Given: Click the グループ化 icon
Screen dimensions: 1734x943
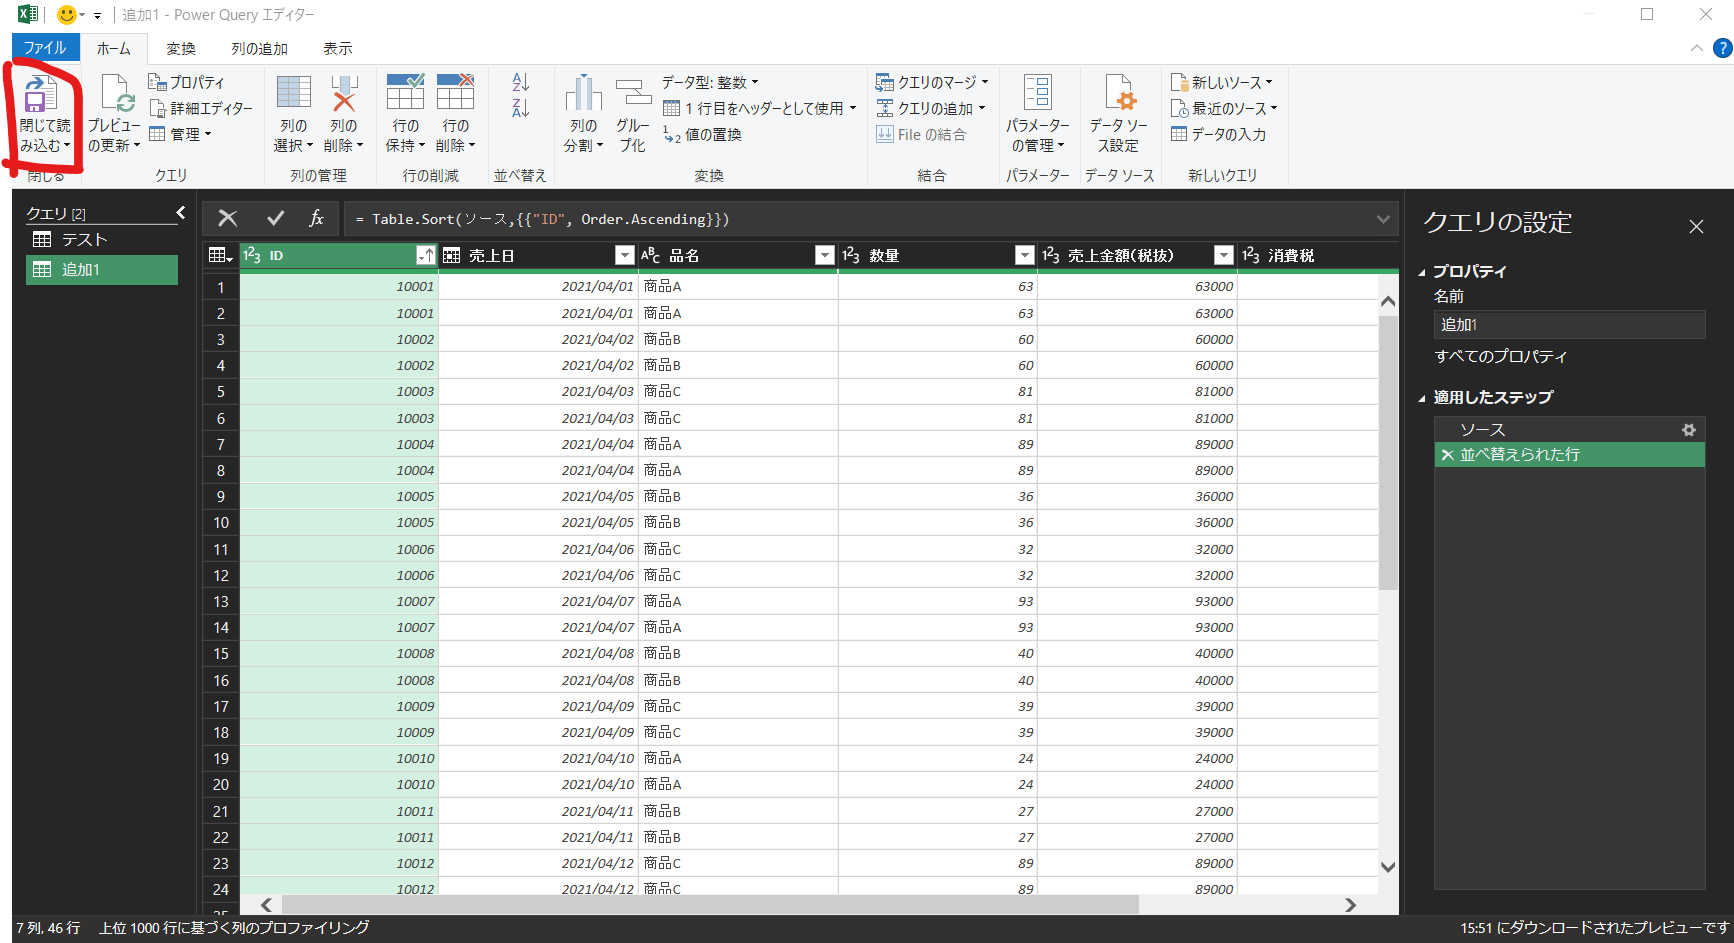Looking at the screenshot, I should [632, 95].
